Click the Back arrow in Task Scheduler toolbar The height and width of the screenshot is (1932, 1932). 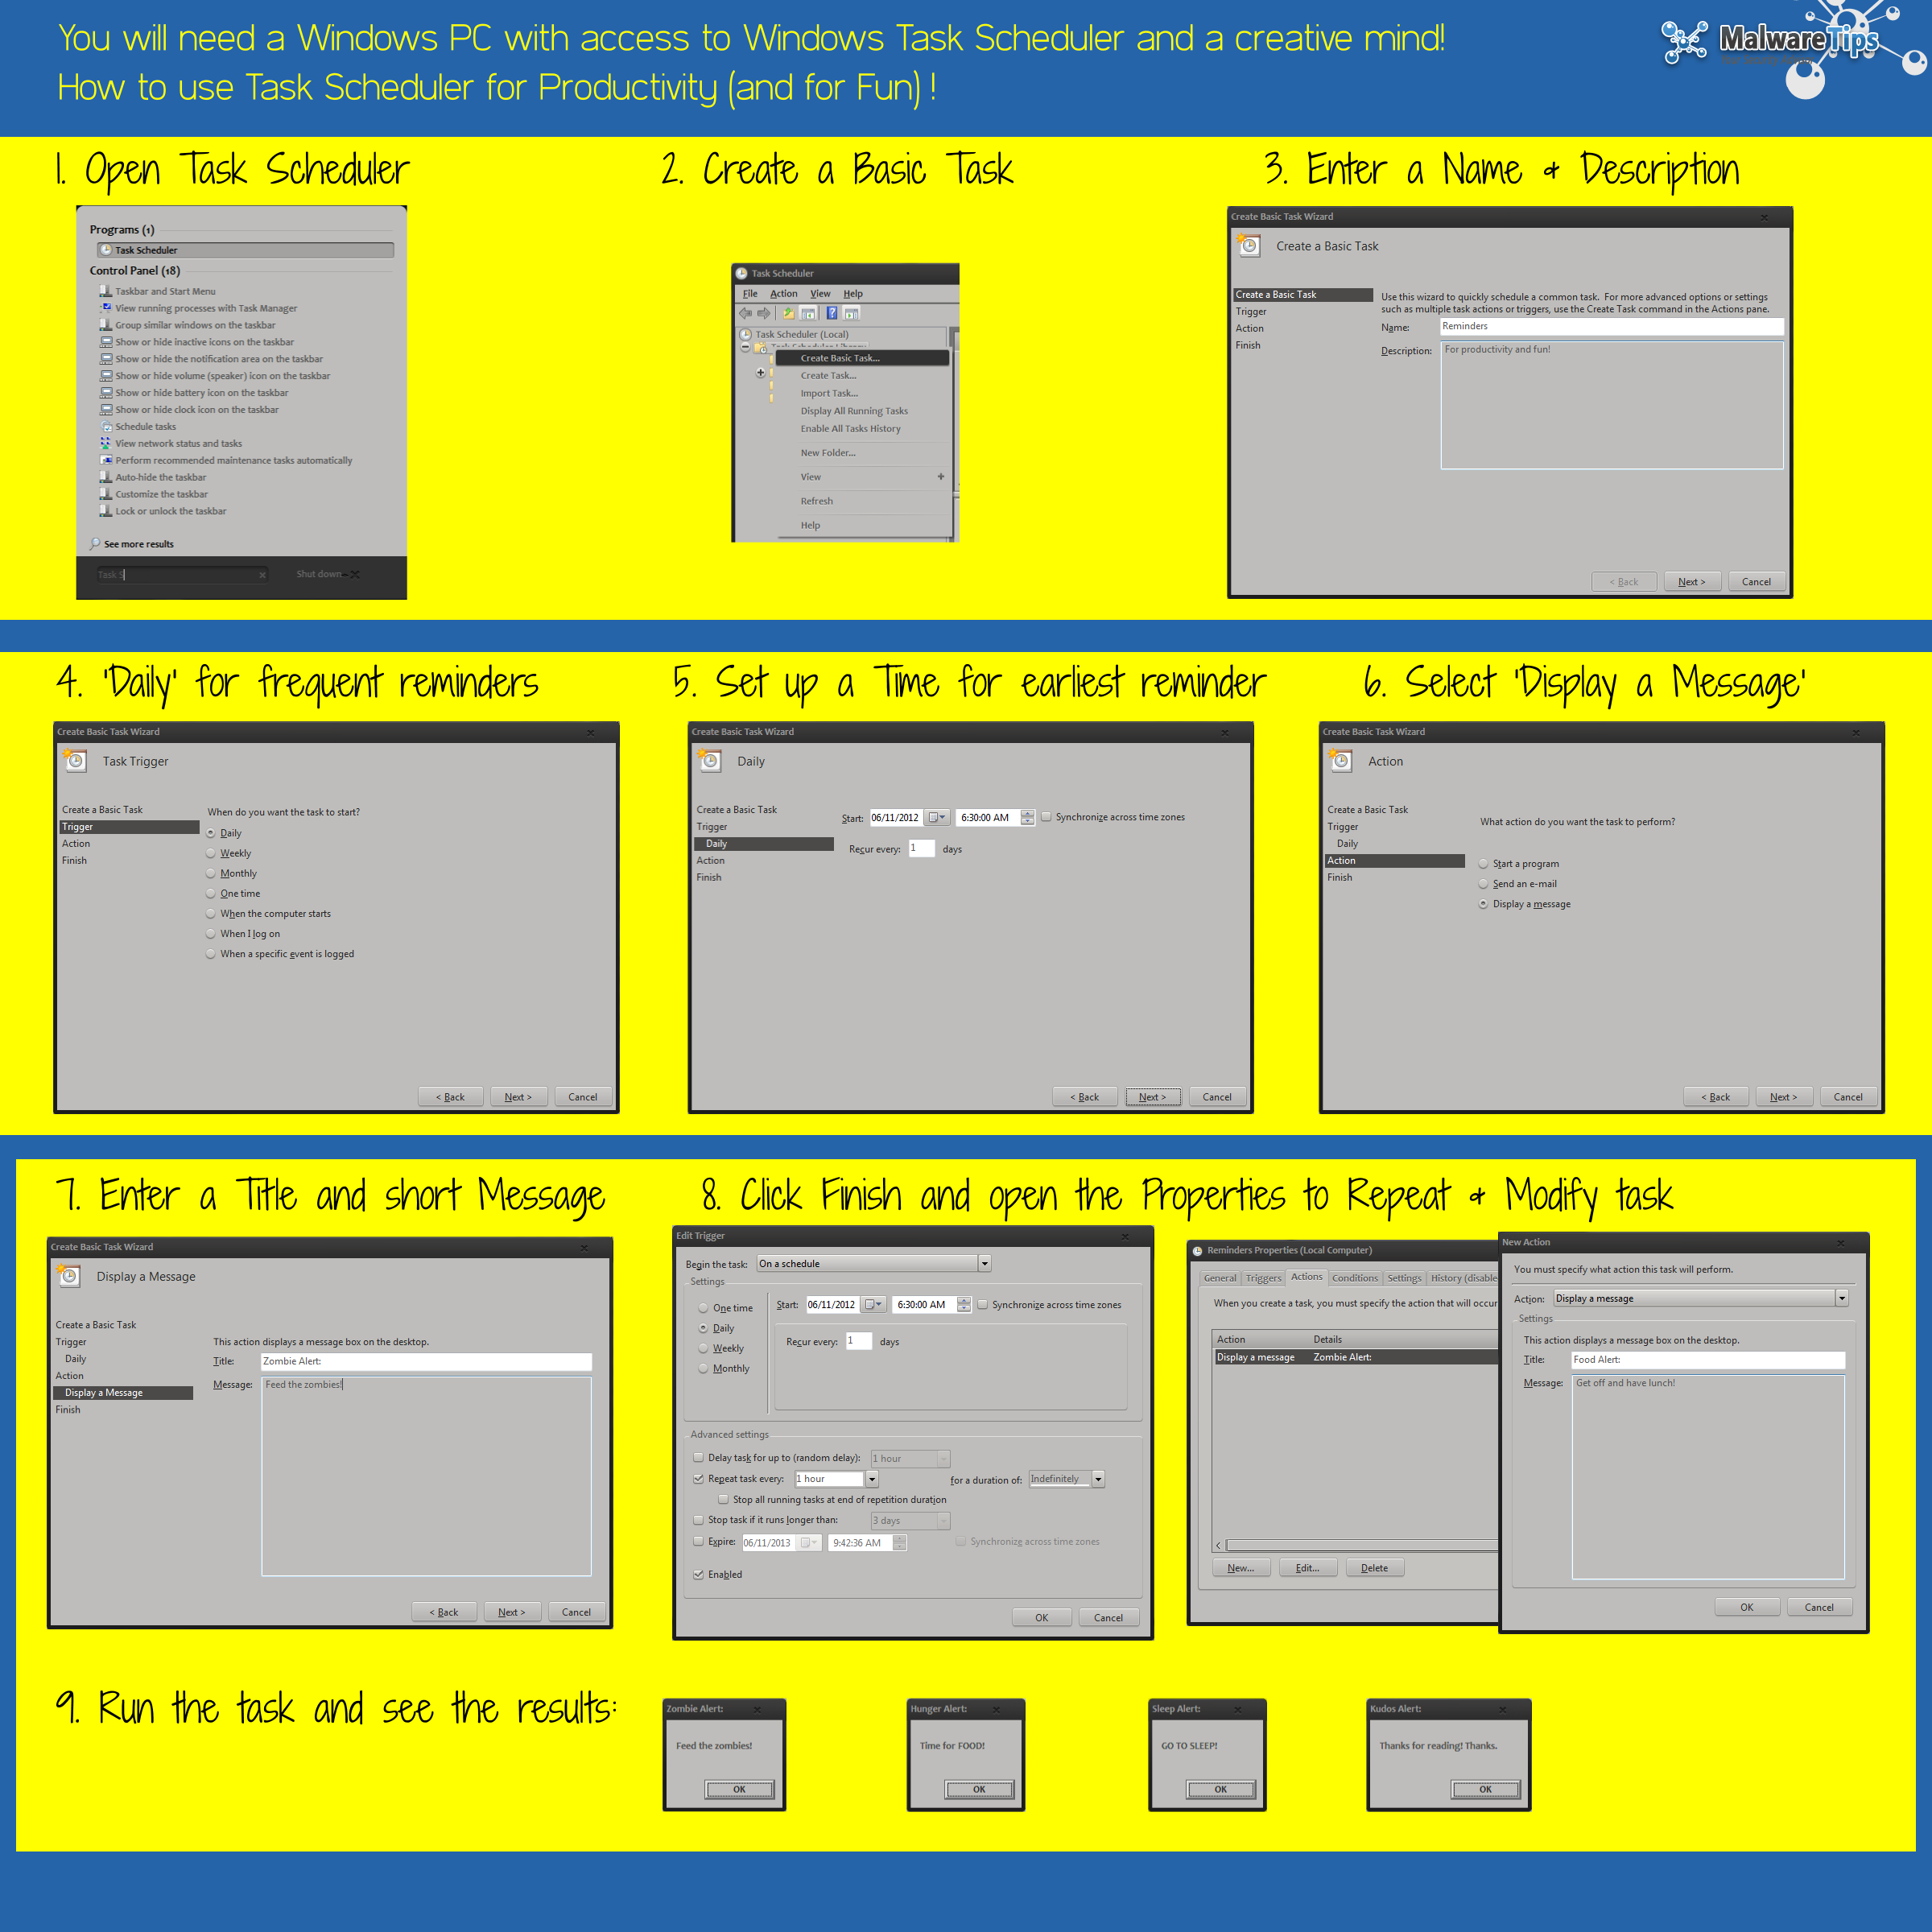click(745, 313)
